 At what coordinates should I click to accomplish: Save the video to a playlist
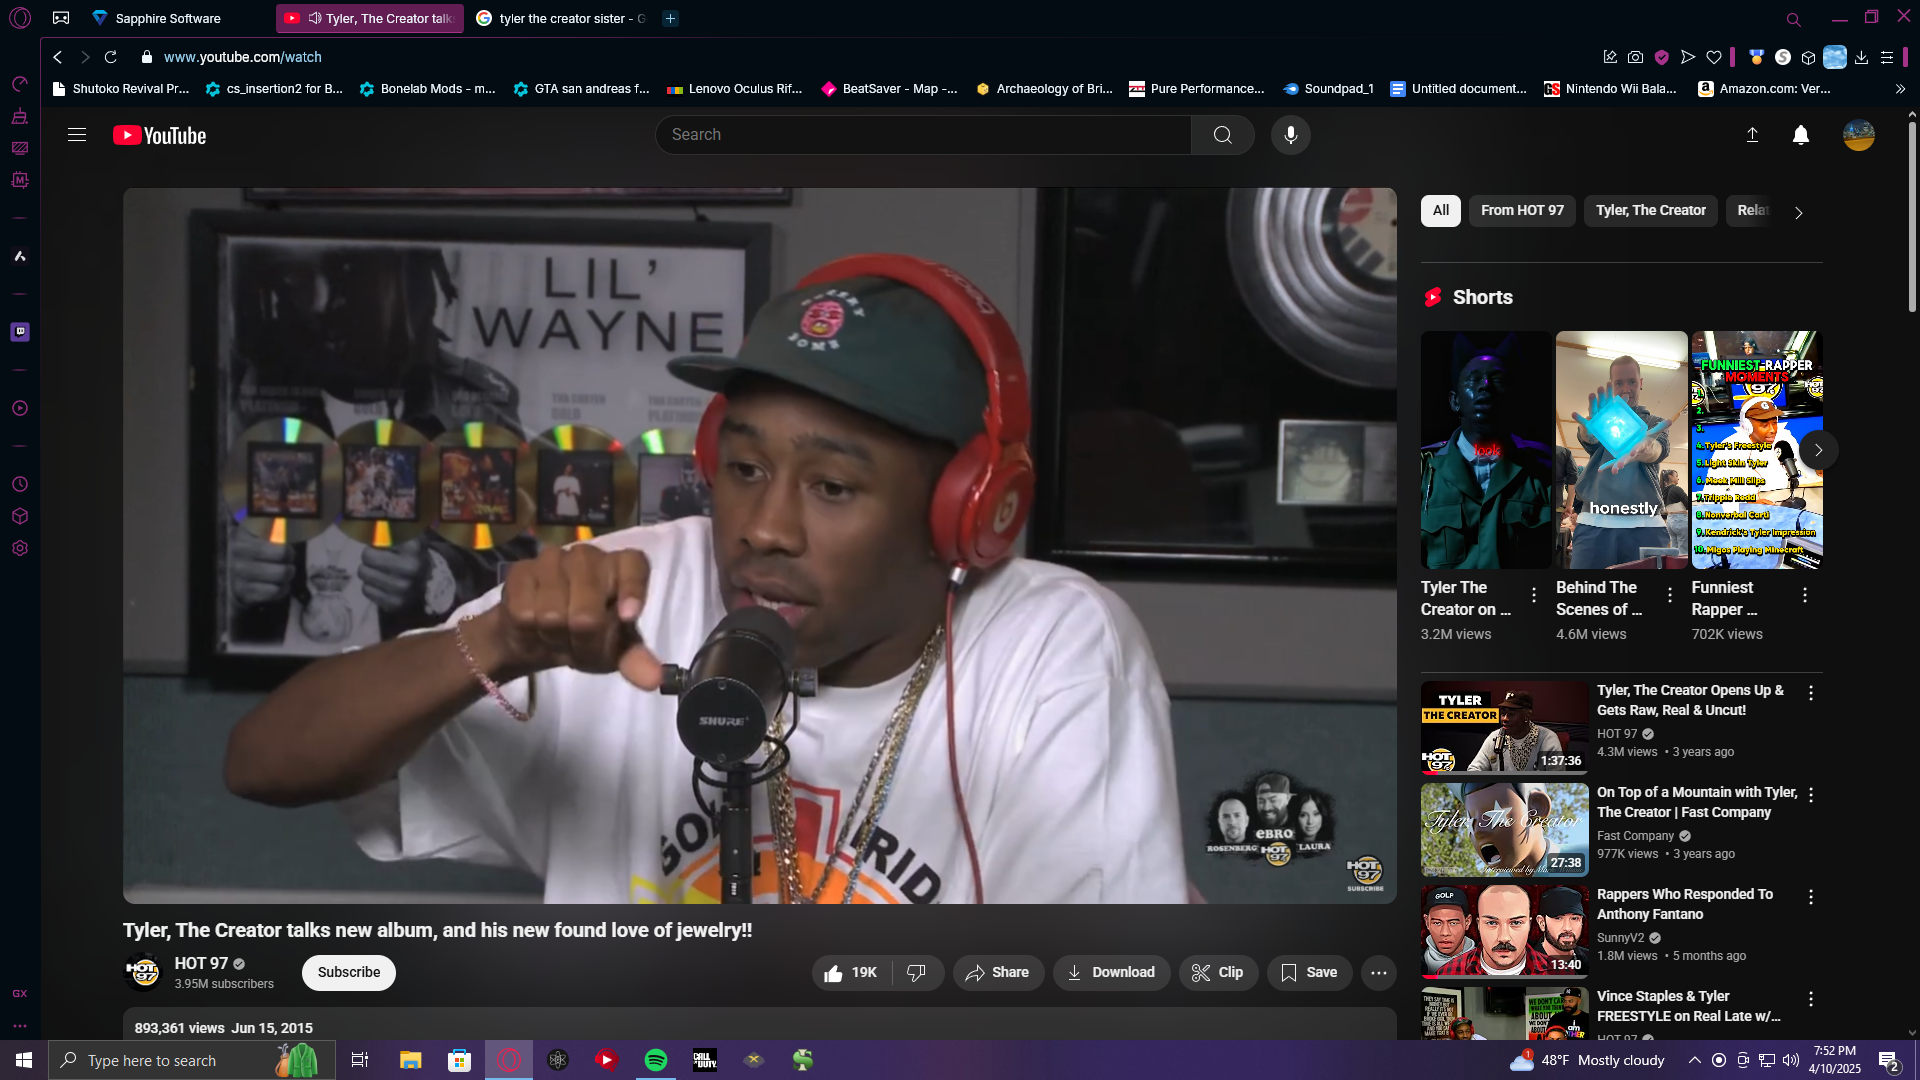coord(1309,972)
